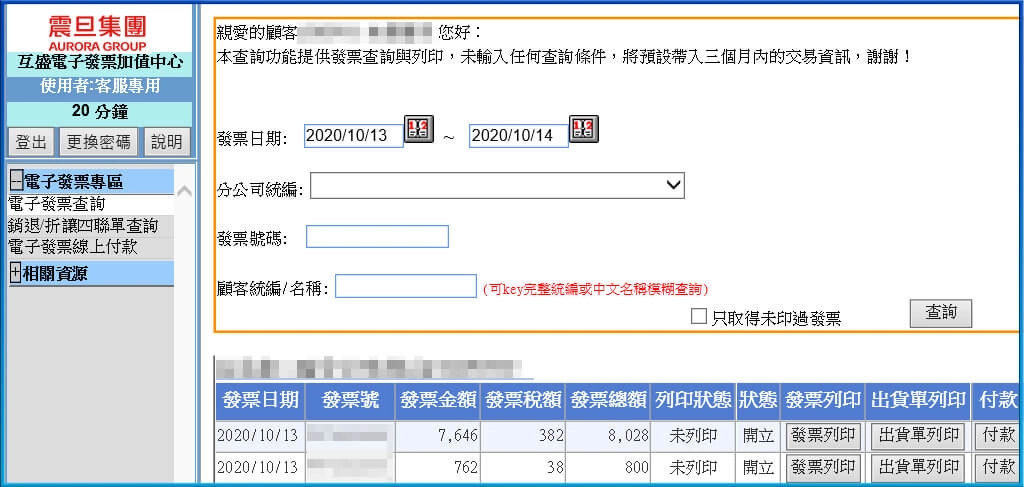Click the 顧客統編/名稱 text field
This screenshot has width=1024, height=487.
(x=405, y=287)
